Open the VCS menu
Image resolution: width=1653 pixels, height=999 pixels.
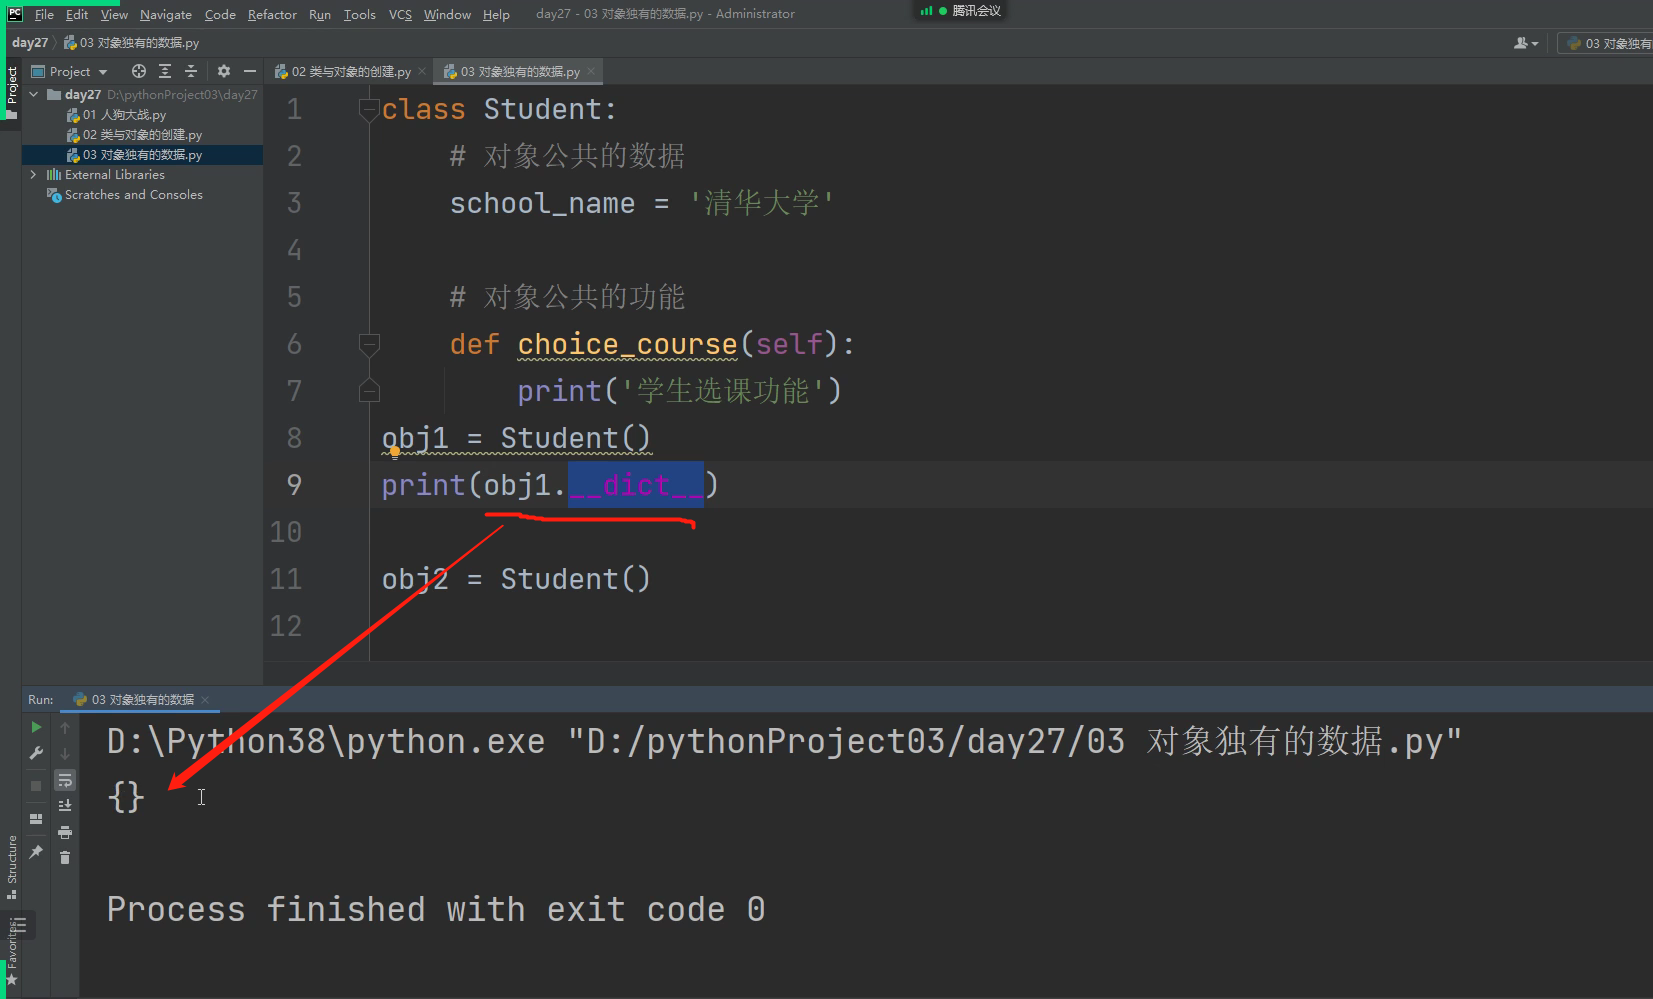400,14
